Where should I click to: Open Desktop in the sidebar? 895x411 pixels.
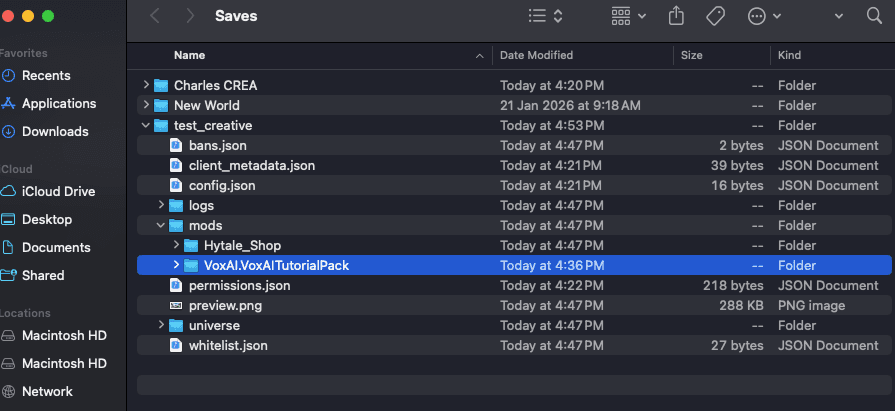point(37,219)
